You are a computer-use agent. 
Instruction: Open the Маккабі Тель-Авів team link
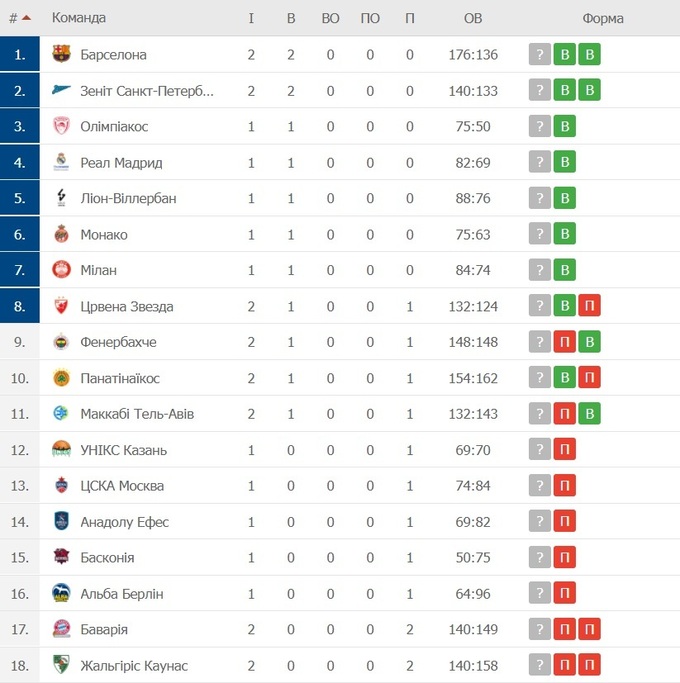pos(137,414)
